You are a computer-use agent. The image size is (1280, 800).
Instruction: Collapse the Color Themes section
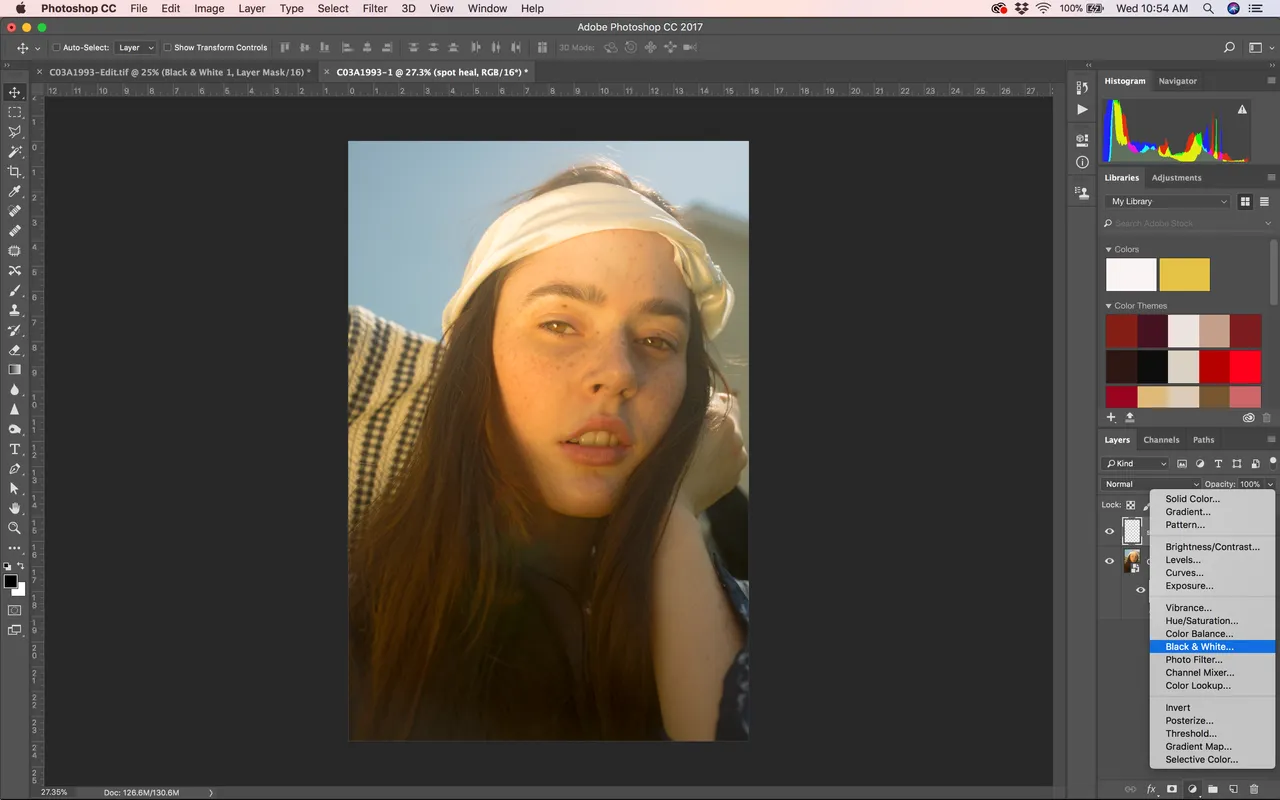coord(1108,306)
